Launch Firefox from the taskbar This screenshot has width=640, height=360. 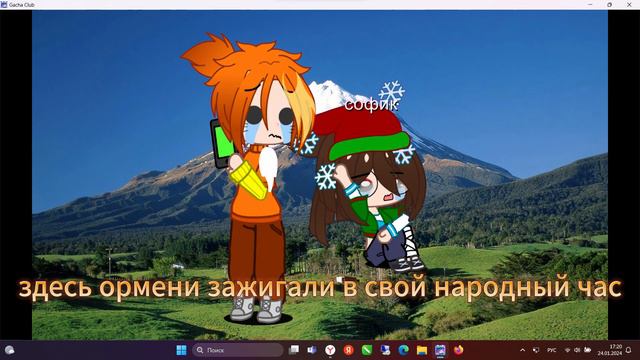click(458, 350)
